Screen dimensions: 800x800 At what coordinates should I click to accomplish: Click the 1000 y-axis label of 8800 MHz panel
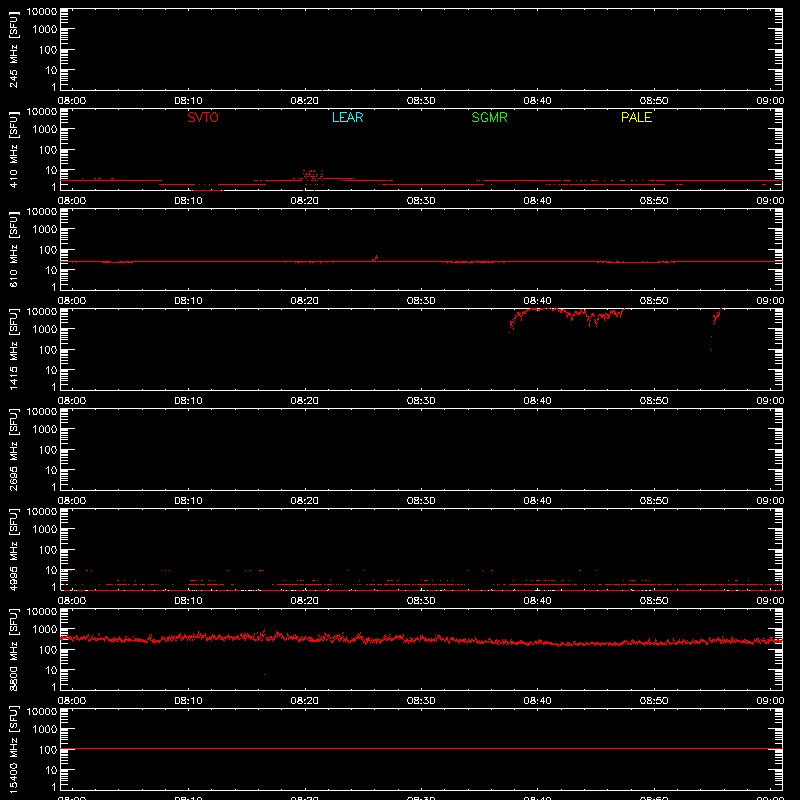click(45, 629)
